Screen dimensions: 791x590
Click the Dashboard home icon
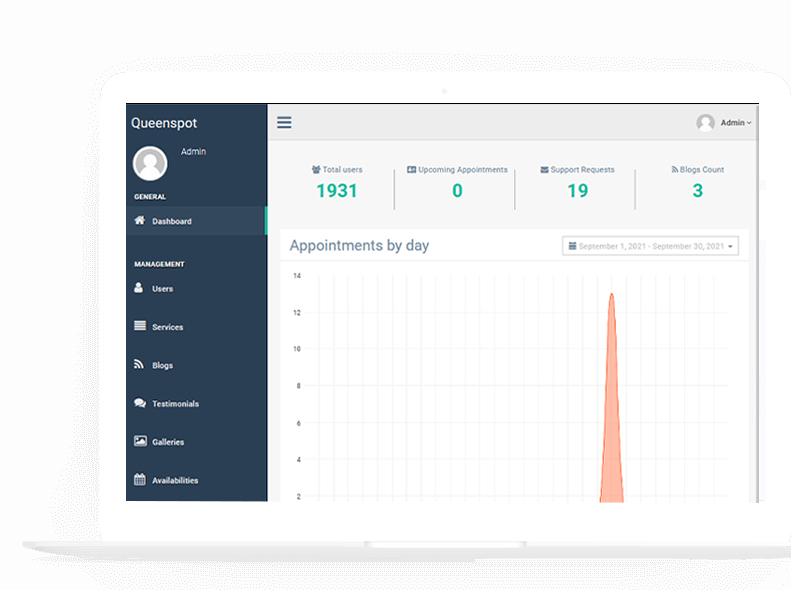pos(140,221)
